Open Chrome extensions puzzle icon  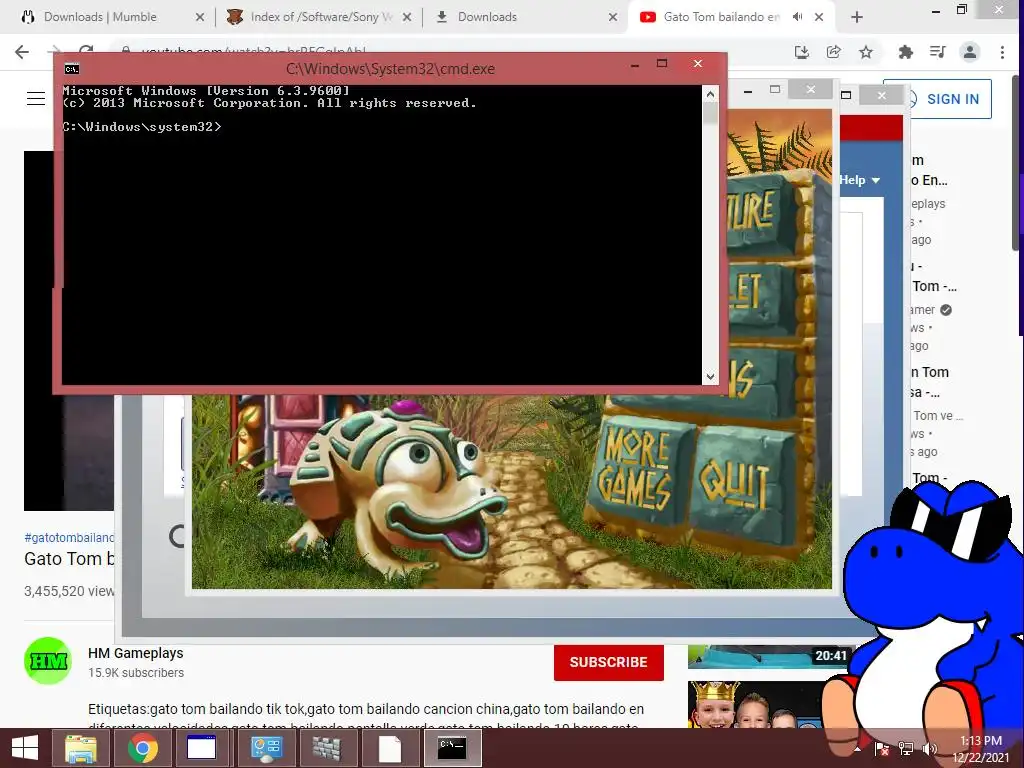pos(905,52)
